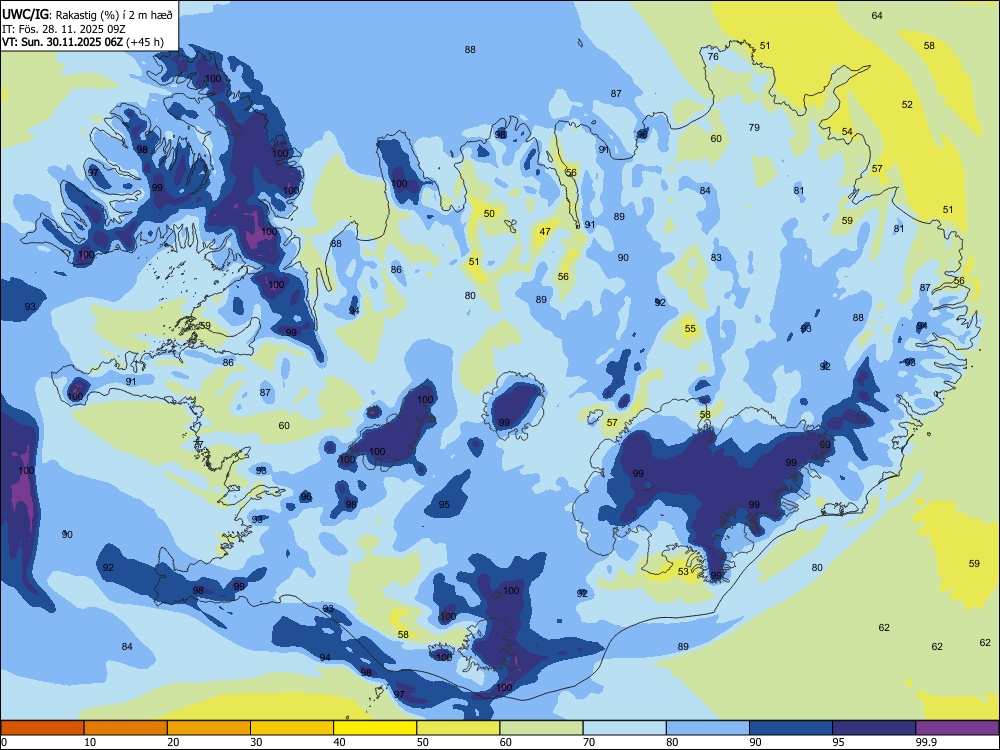This screenshot has width=1000, height=750.
Task: Click the humidity value "54" on the map
Action: pyautogui.click(x=847, y=131)
